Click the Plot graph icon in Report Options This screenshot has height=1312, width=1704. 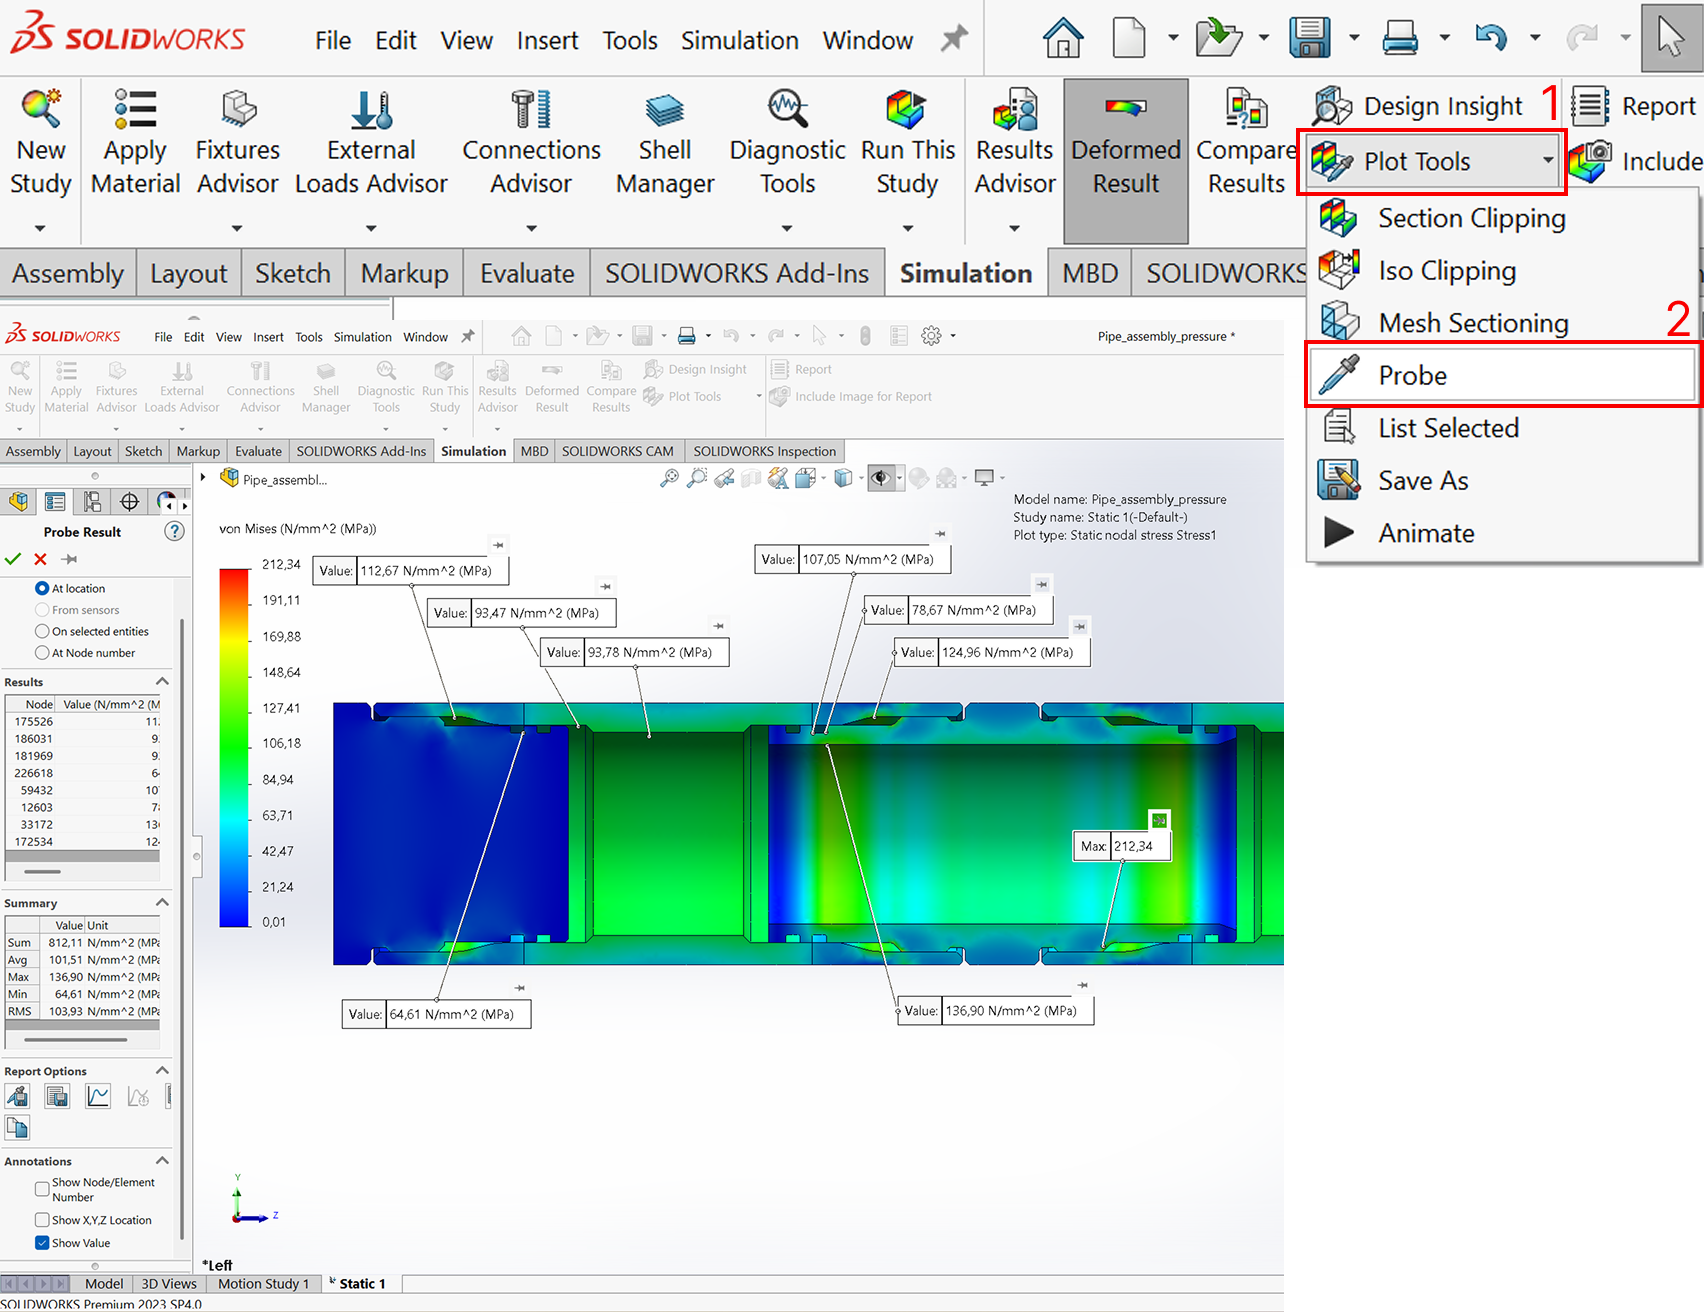coord(98,1096)
